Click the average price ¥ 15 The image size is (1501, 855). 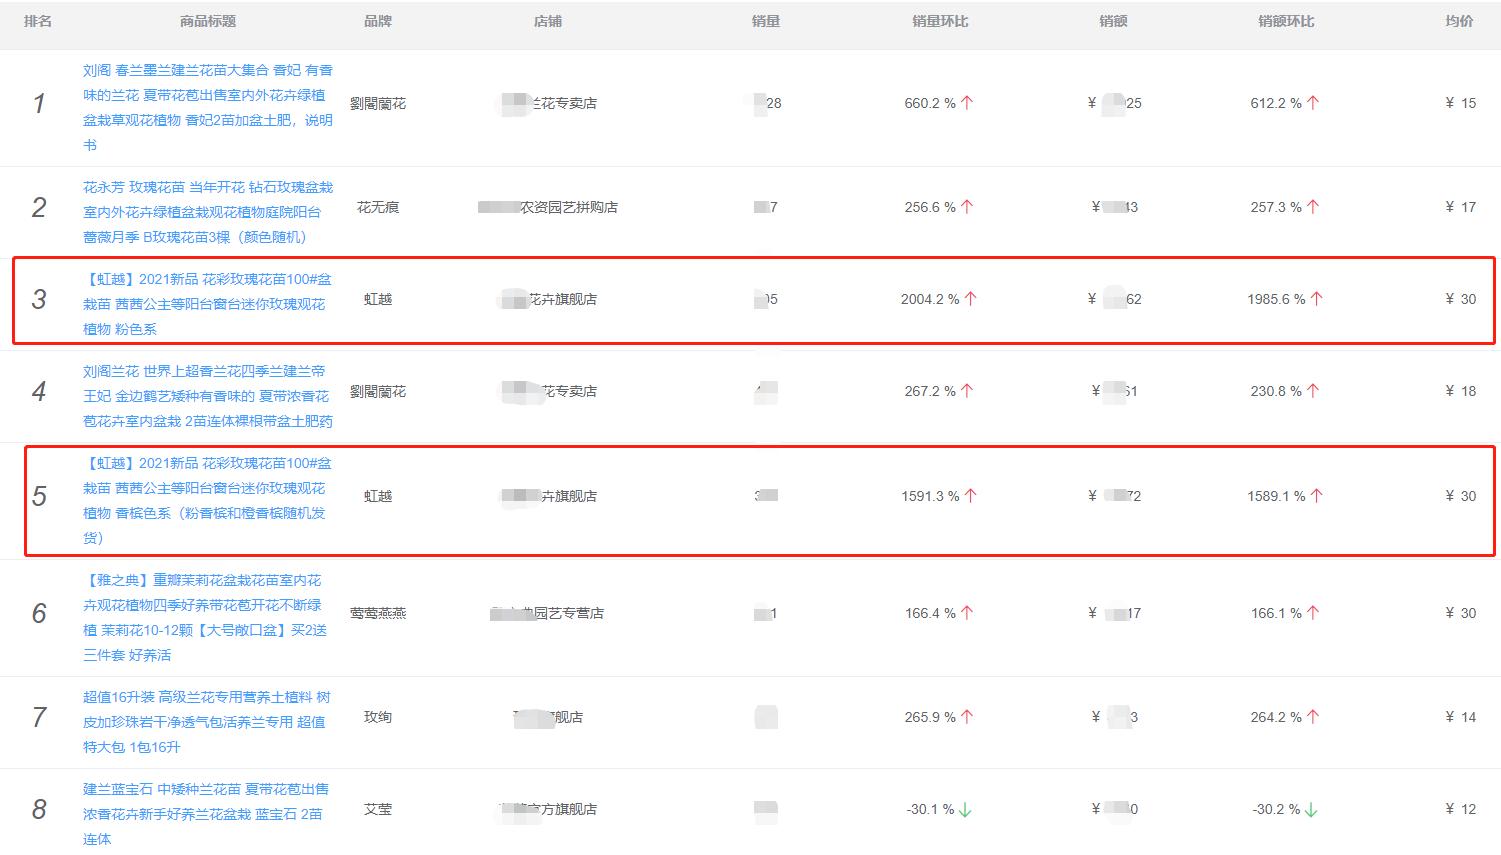pos(1460,103)
